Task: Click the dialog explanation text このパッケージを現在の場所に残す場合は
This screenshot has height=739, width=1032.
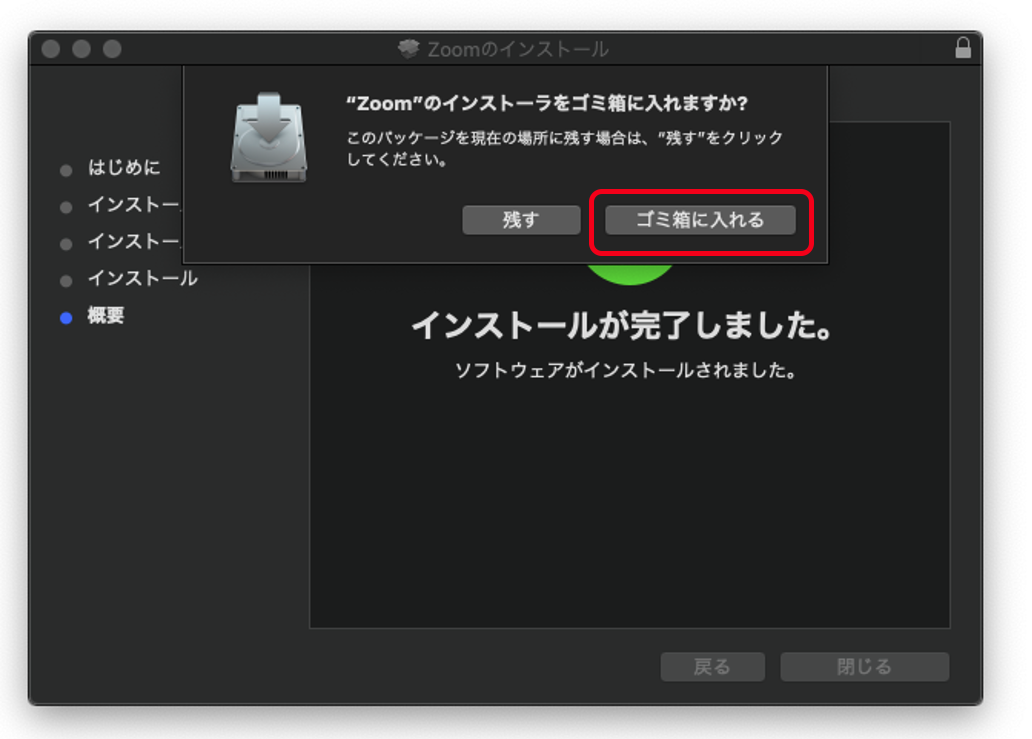Action: point(564,148)
